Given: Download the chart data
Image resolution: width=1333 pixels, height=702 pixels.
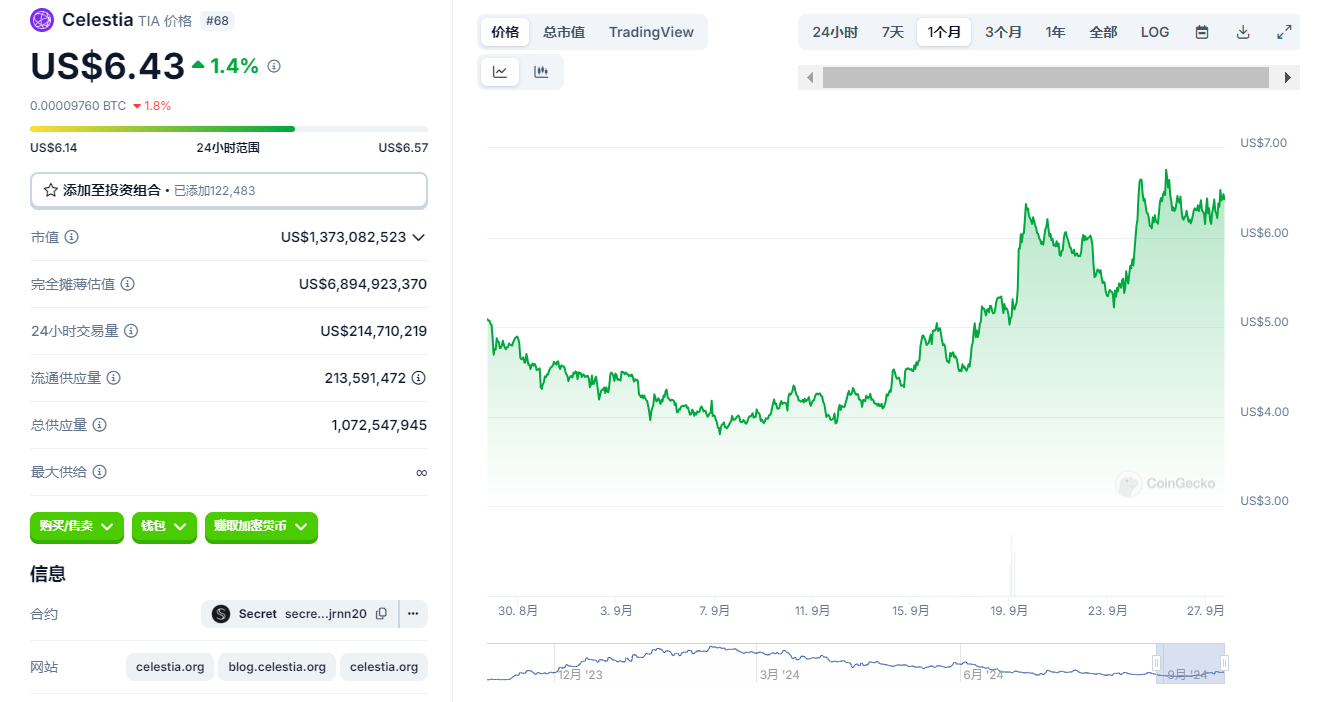Looking at the screenshot, I should coord(1243,32).
